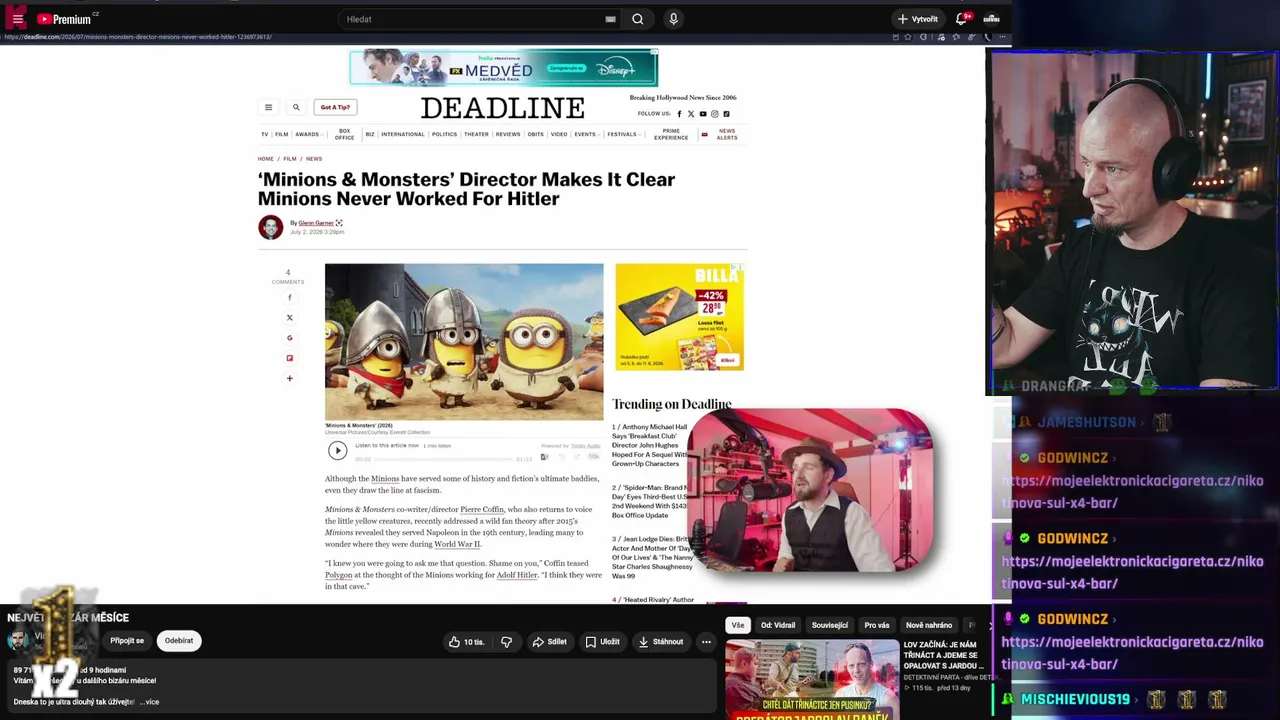Open author Glenn Garner's link
This screenshot has width=1280, height=720.
316,223
